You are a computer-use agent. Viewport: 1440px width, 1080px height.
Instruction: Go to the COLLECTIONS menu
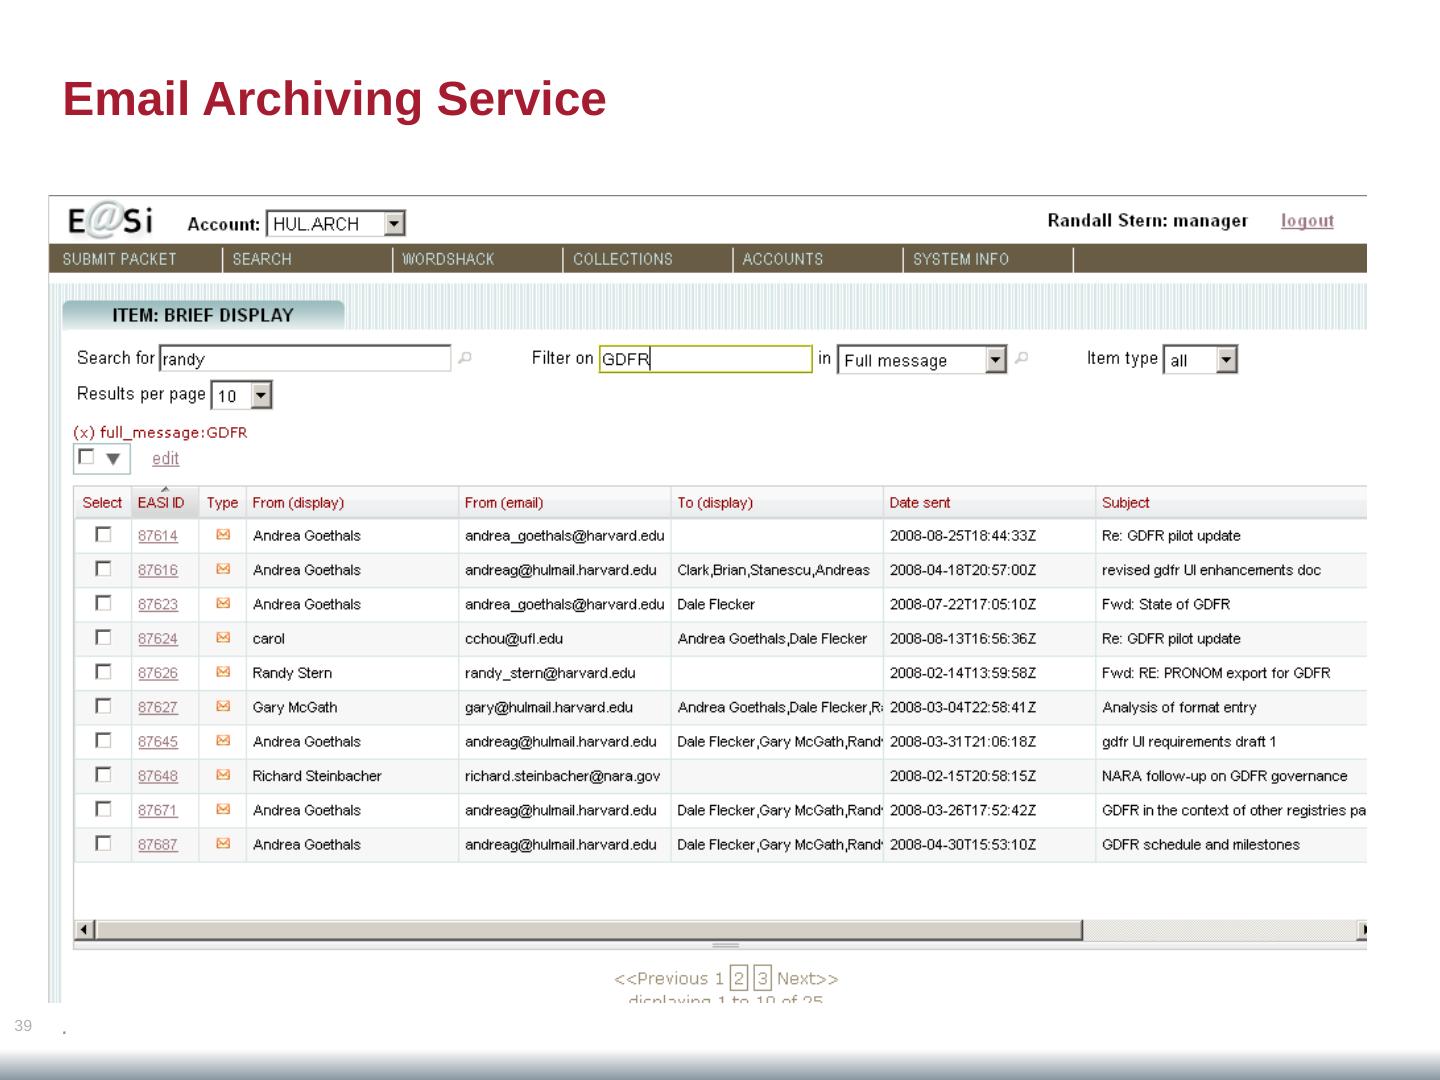click(622, 259)
